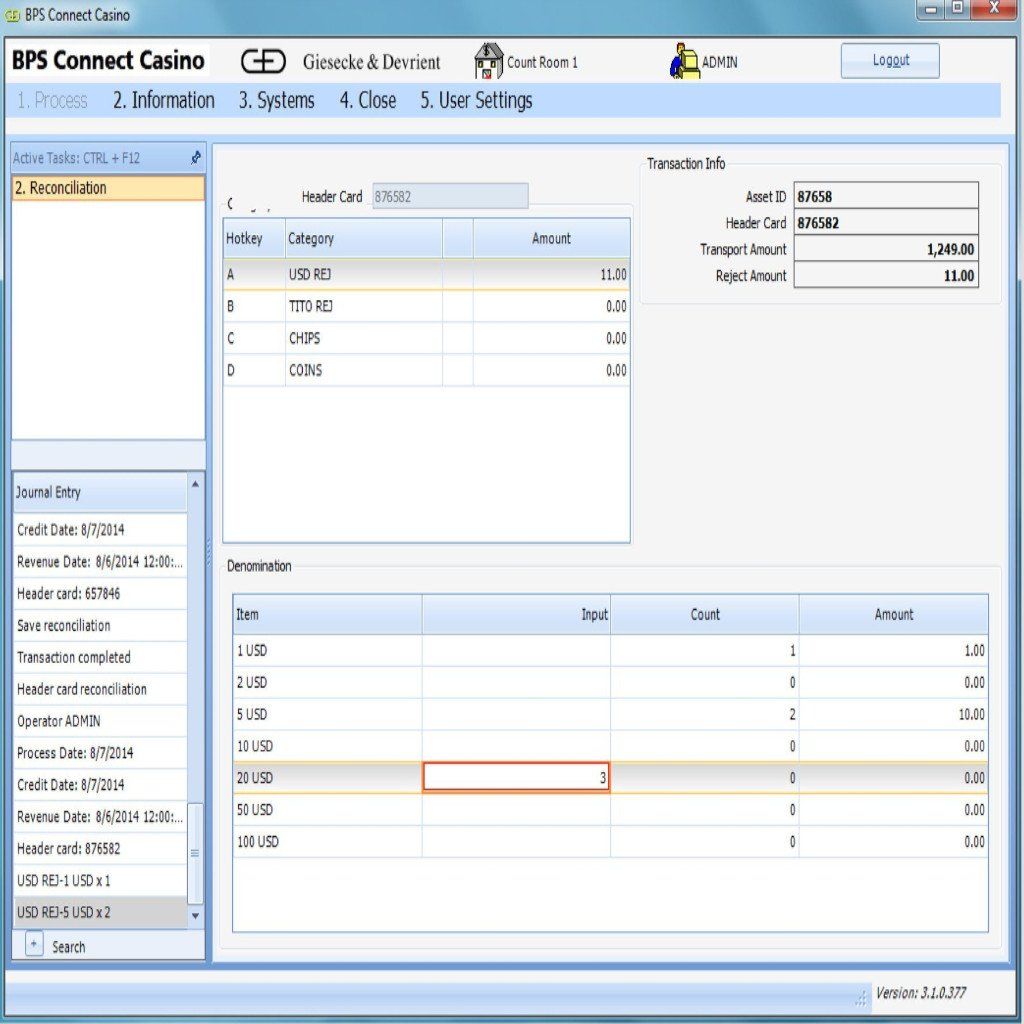Click the BPS Connect Casino title bar icon
This screenshot has width=1024, height=1024.
coord(13,15)
